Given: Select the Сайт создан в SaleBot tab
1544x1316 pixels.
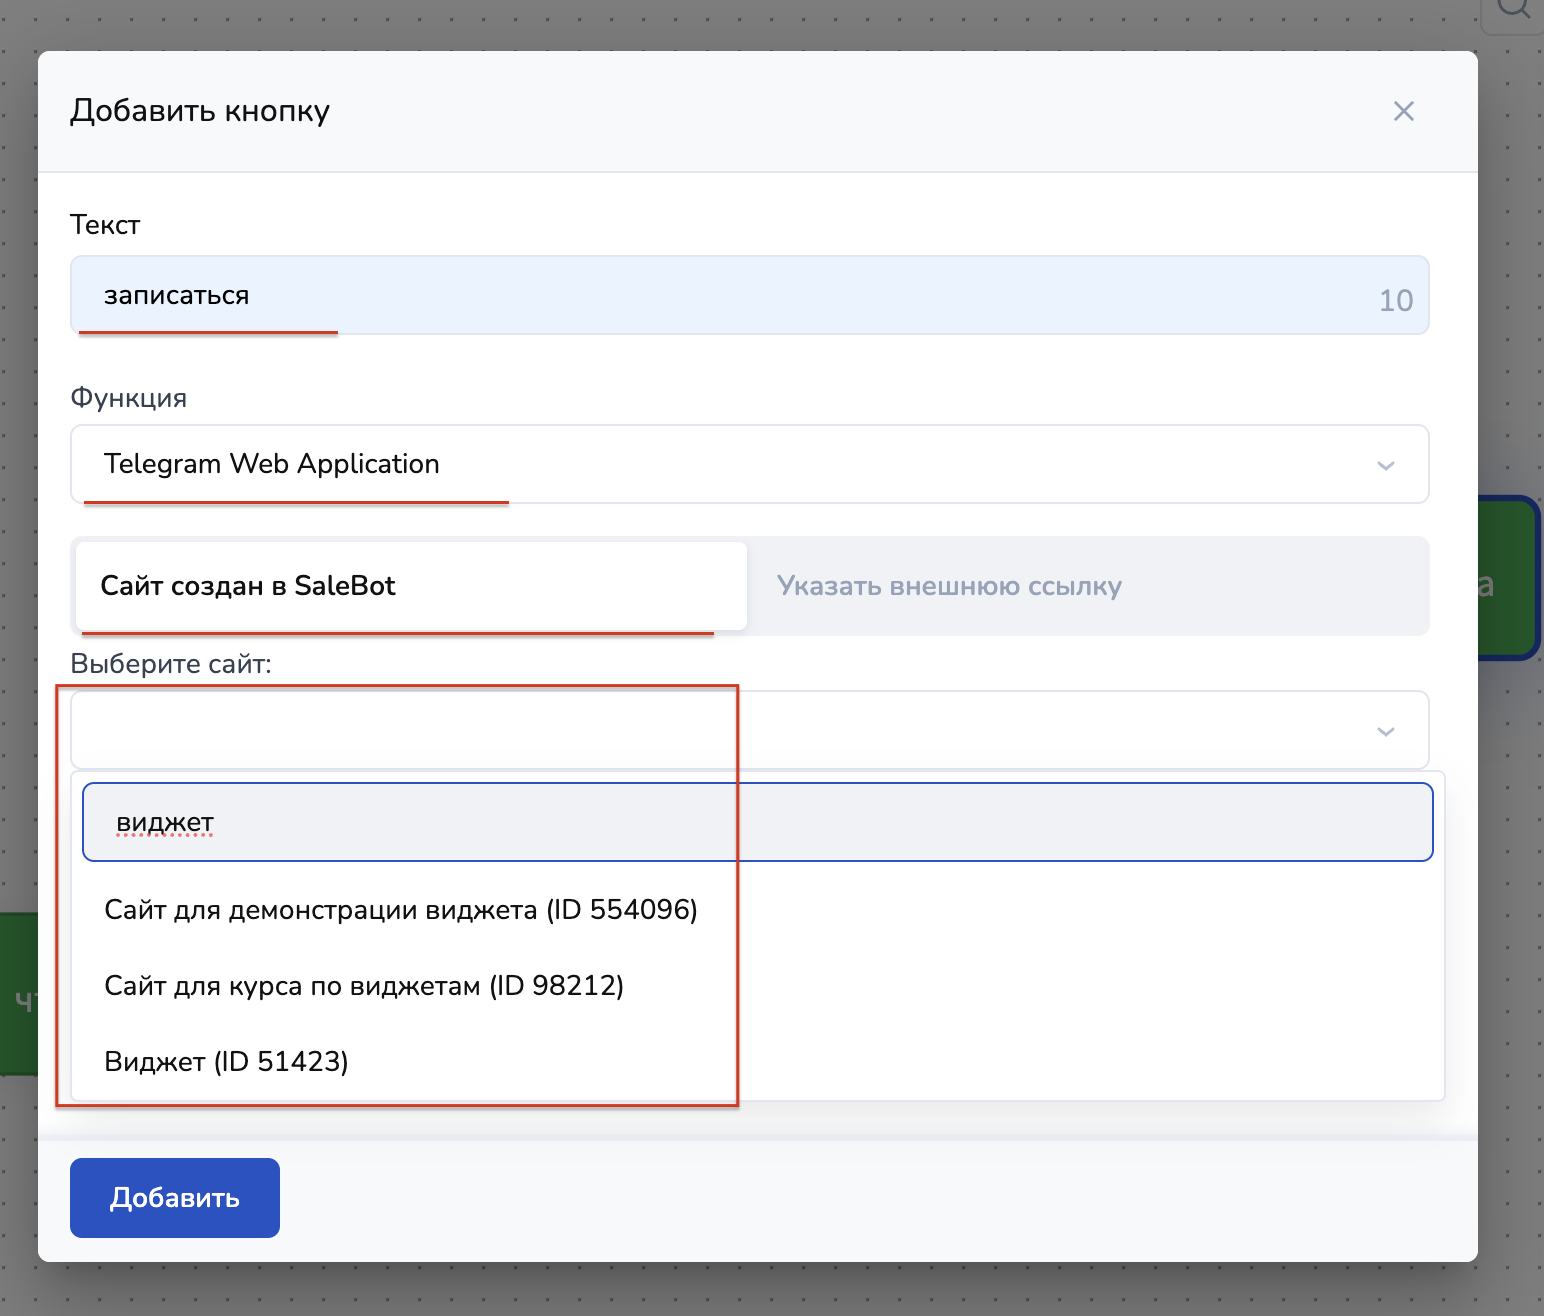Looking at the screenshot, I should click(411, 586).
